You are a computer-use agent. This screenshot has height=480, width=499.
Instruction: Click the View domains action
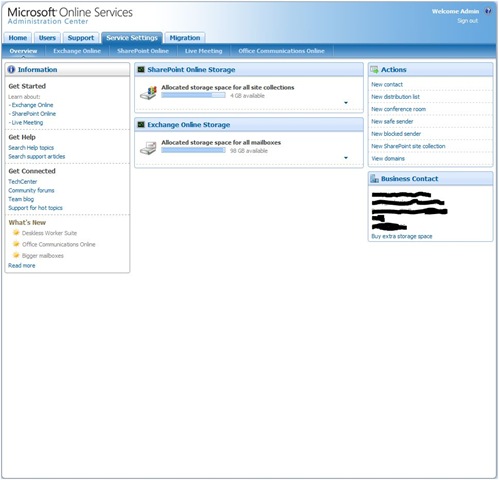click(x=388, y=159)
